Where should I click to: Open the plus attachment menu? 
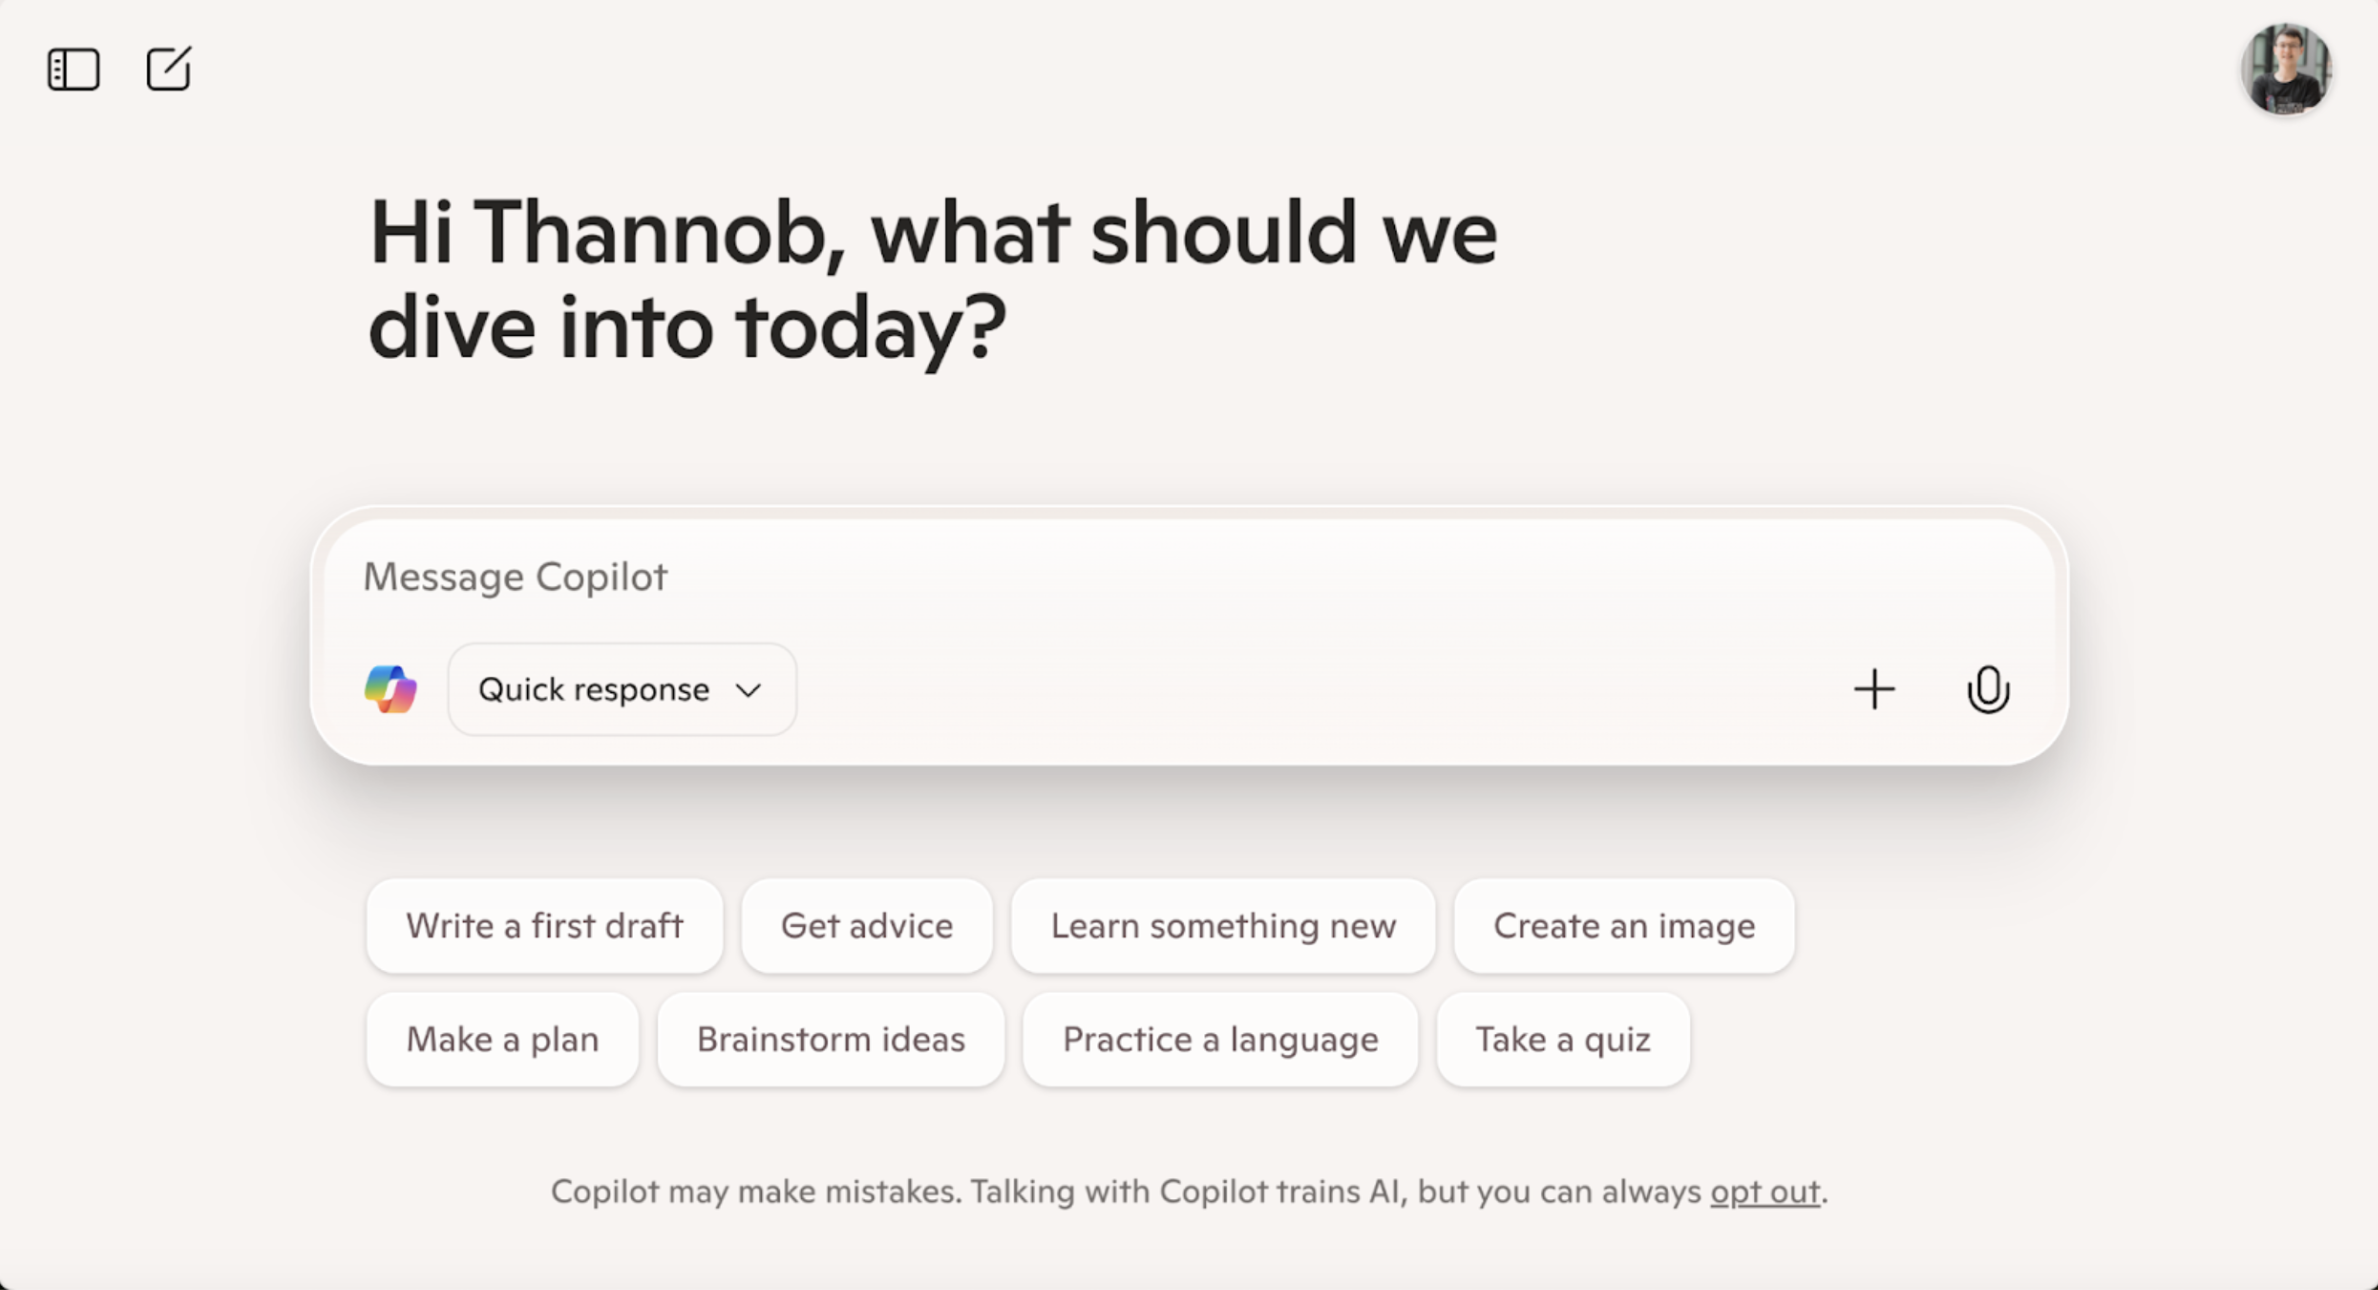point(1874,689)
